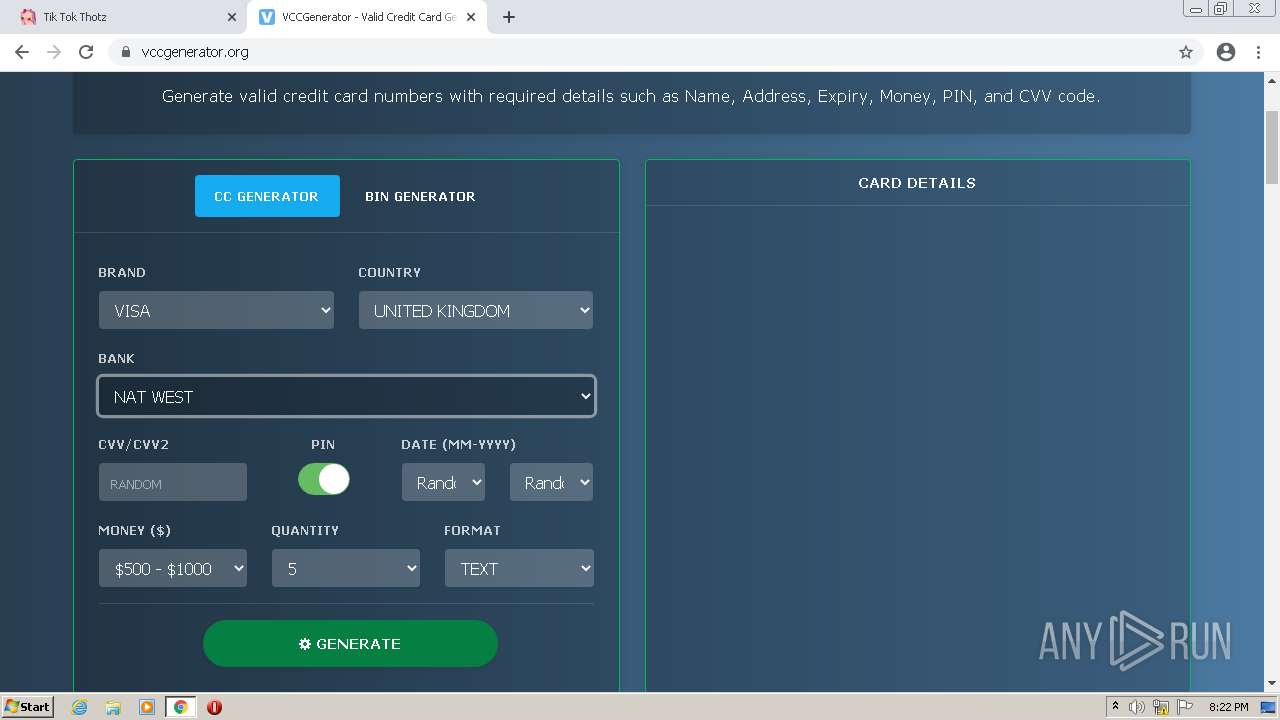Select the CC GENERATOR tab
This screenshot has width=1280, height=720.
[267, 196]
